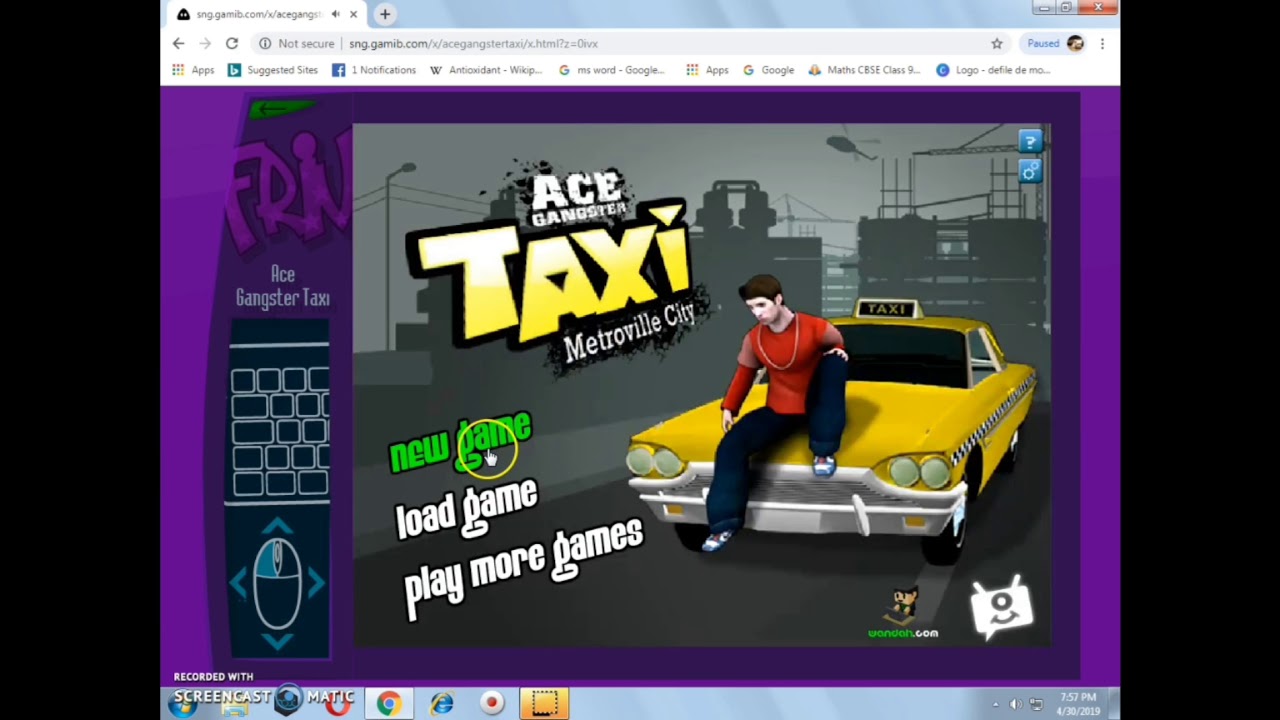The width and height of the screenshot is (1280, 720).
Task: Open Chrome from the taskbar
Action: (x=388, y=703)
